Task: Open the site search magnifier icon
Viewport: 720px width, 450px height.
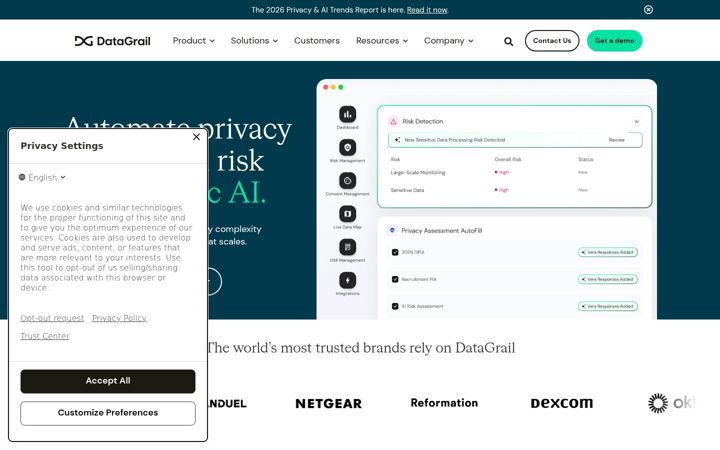Action: 508,41
